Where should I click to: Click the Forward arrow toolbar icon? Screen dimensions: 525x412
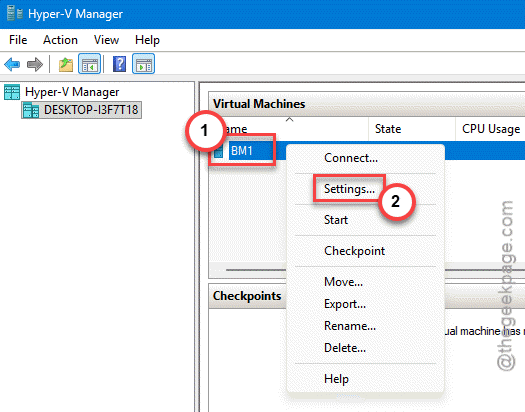[x=35, y=64]
